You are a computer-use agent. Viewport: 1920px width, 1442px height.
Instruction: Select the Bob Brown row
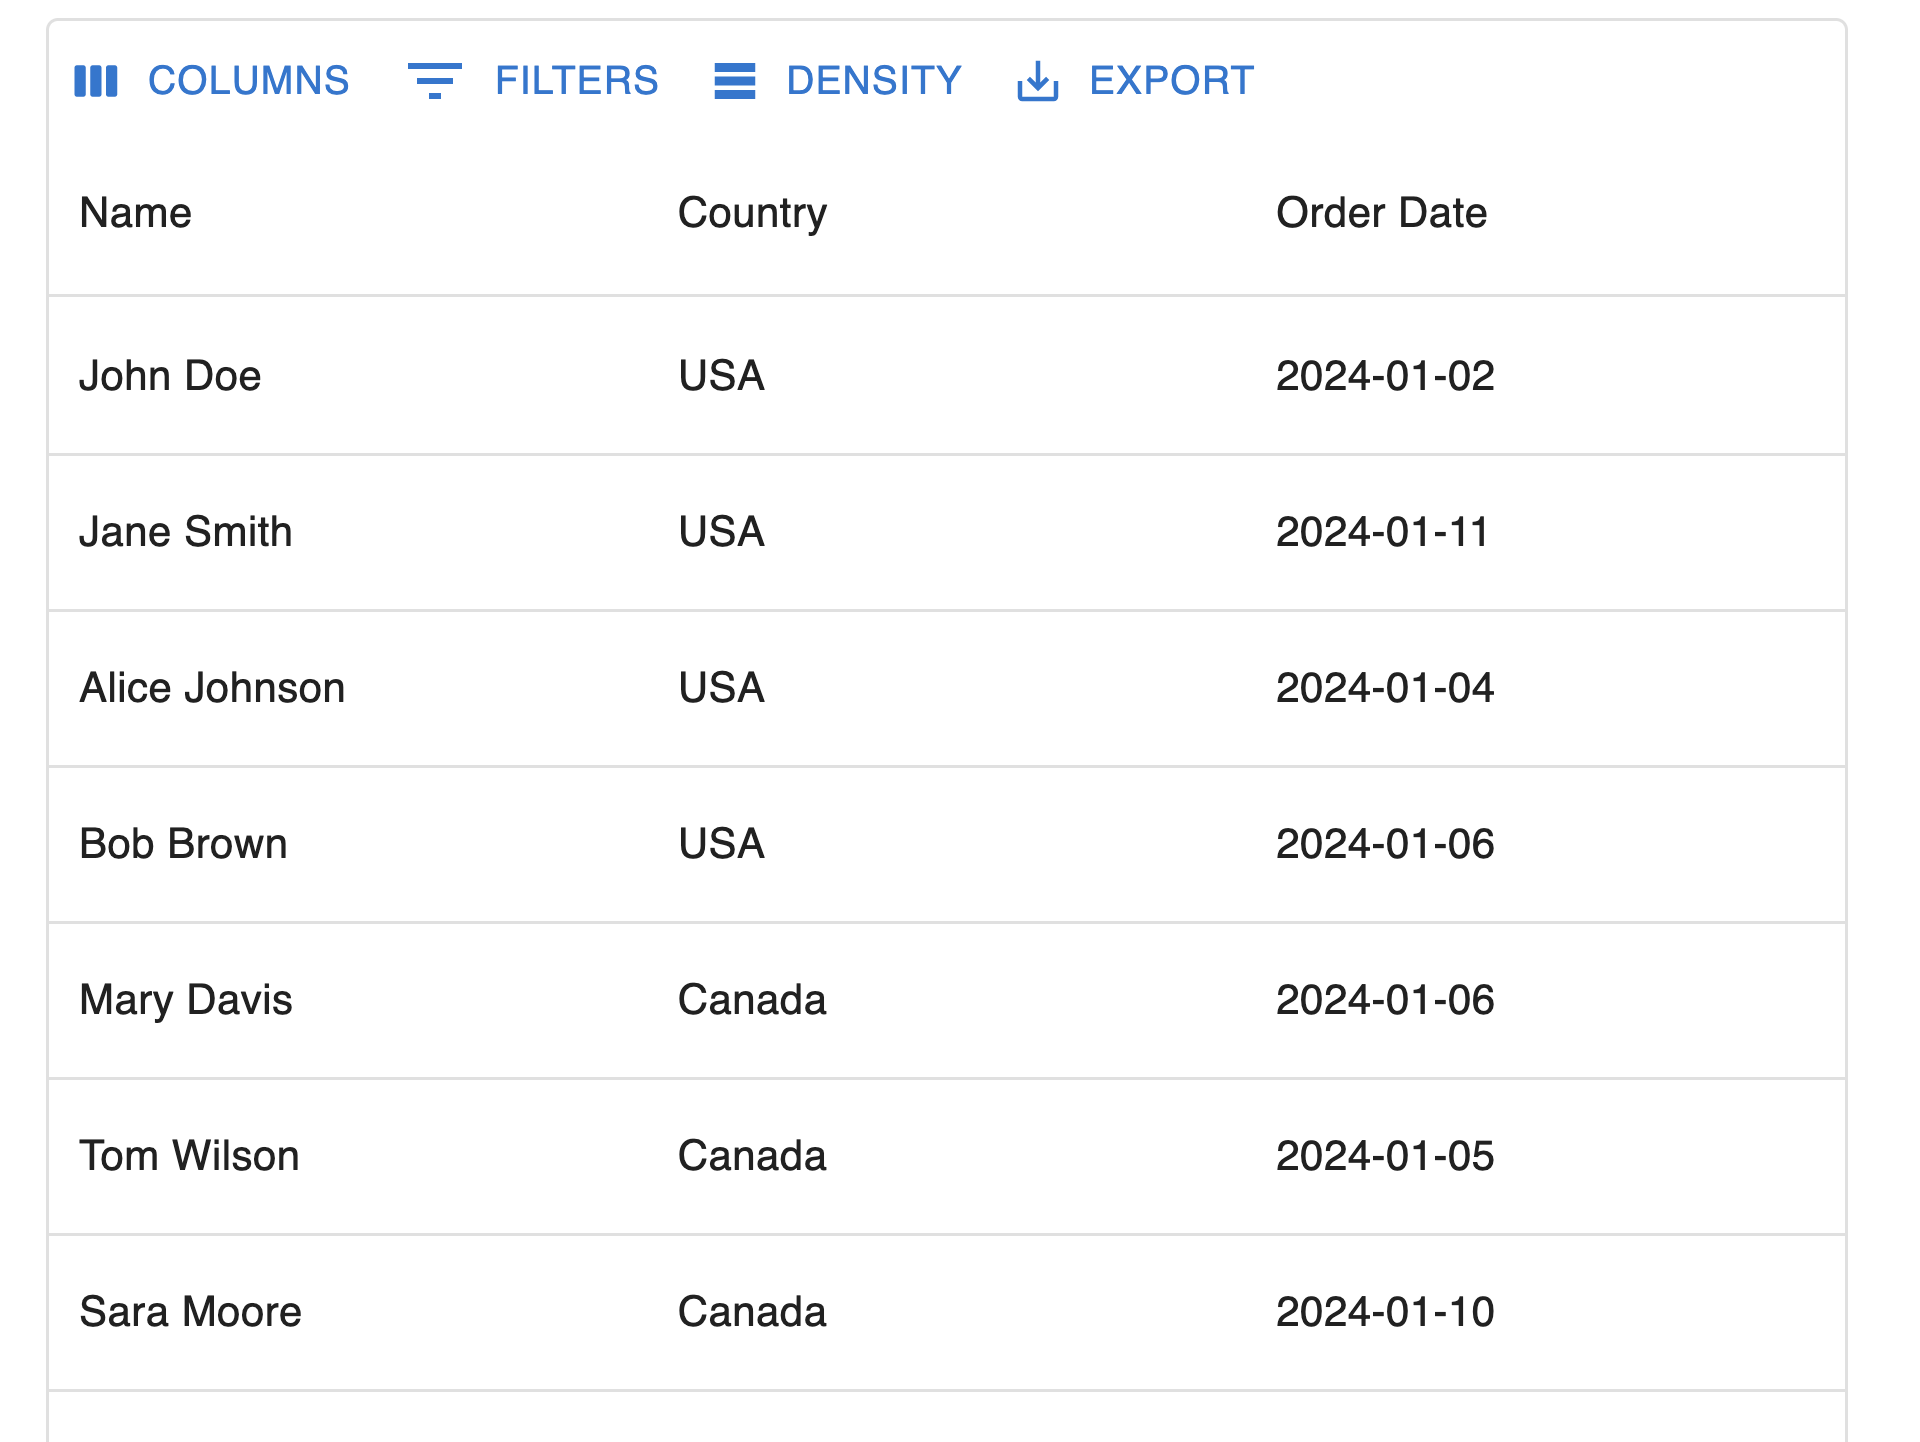184,844
